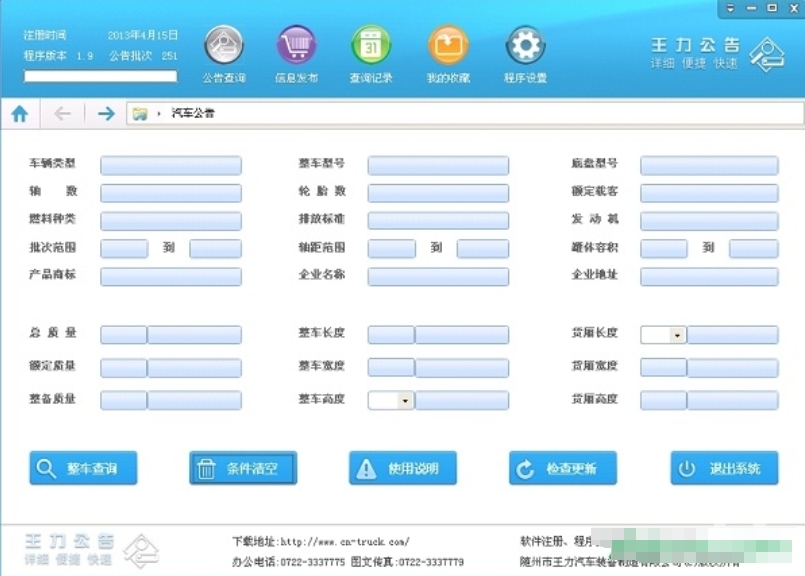Click the 整车查询 search button
The width and height of the screenshot is (805, 576).
[83, 467]
